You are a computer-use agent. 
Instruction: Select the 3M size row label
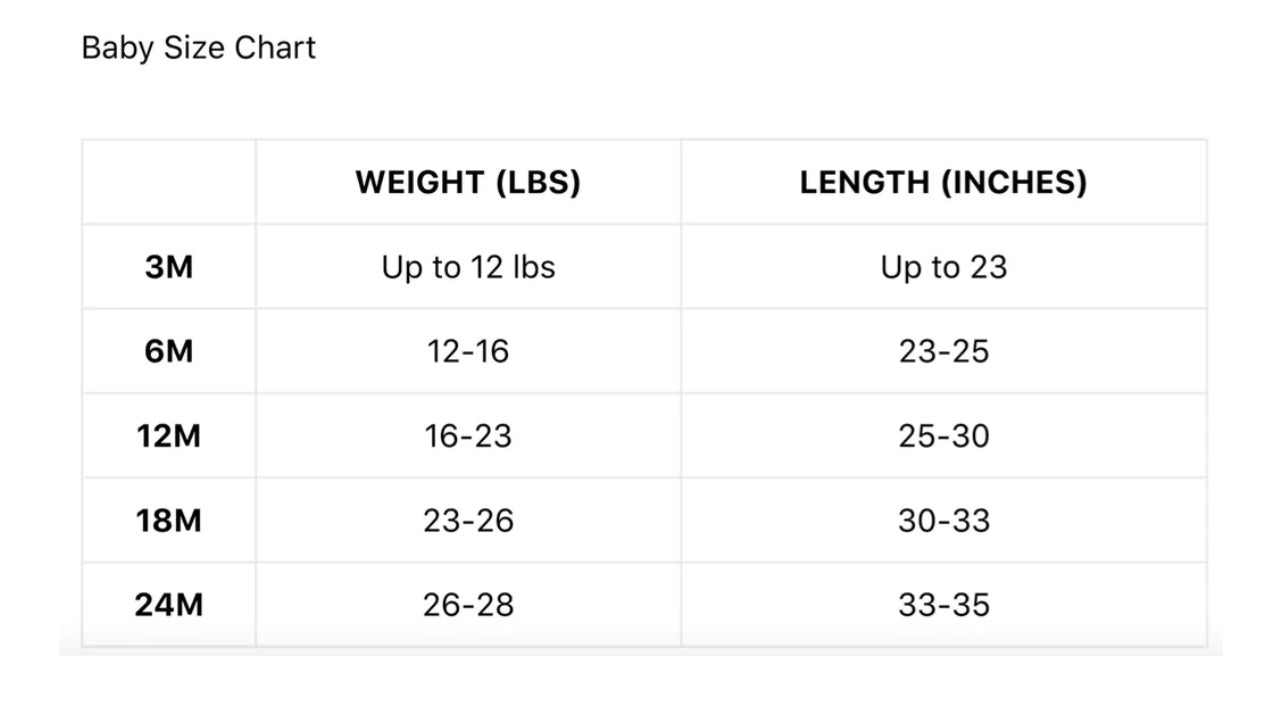169,267
